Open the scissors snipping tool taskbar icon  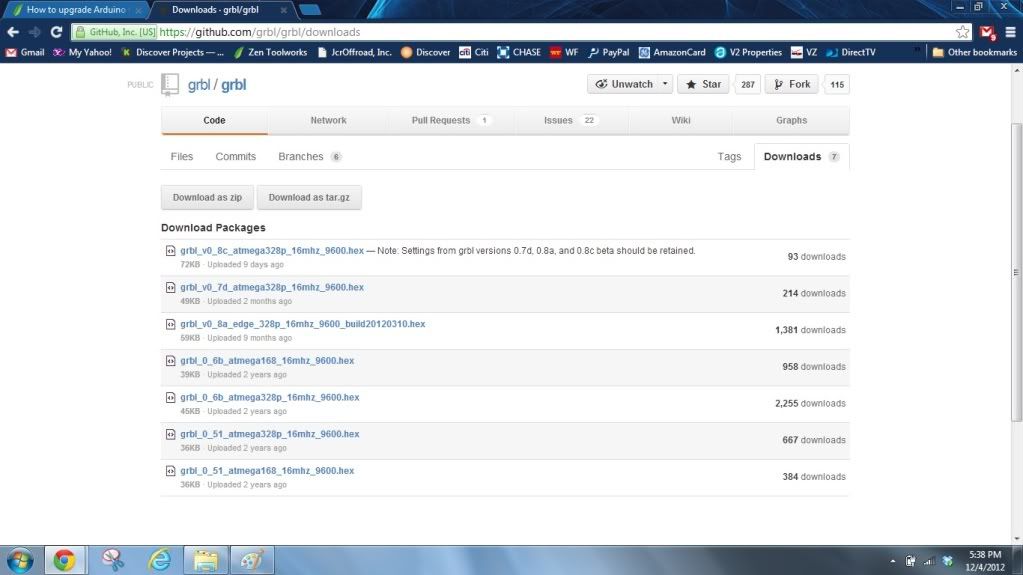tap(112, 561)
